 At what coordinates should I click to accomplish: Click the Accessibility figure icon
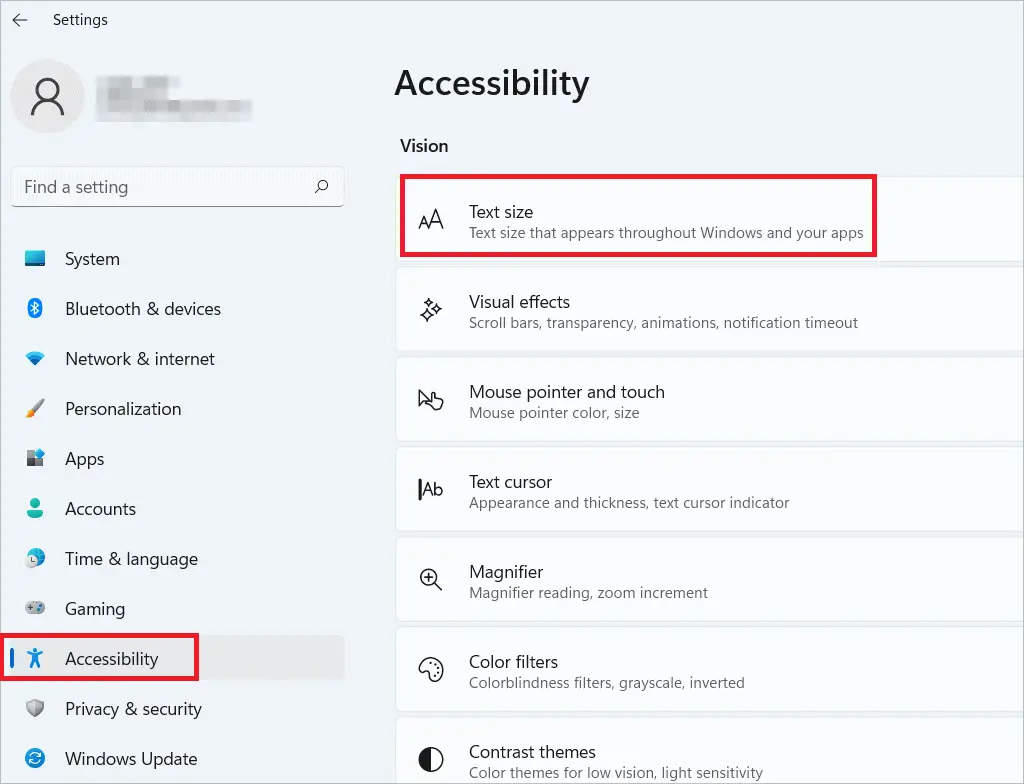pos(35,658)
